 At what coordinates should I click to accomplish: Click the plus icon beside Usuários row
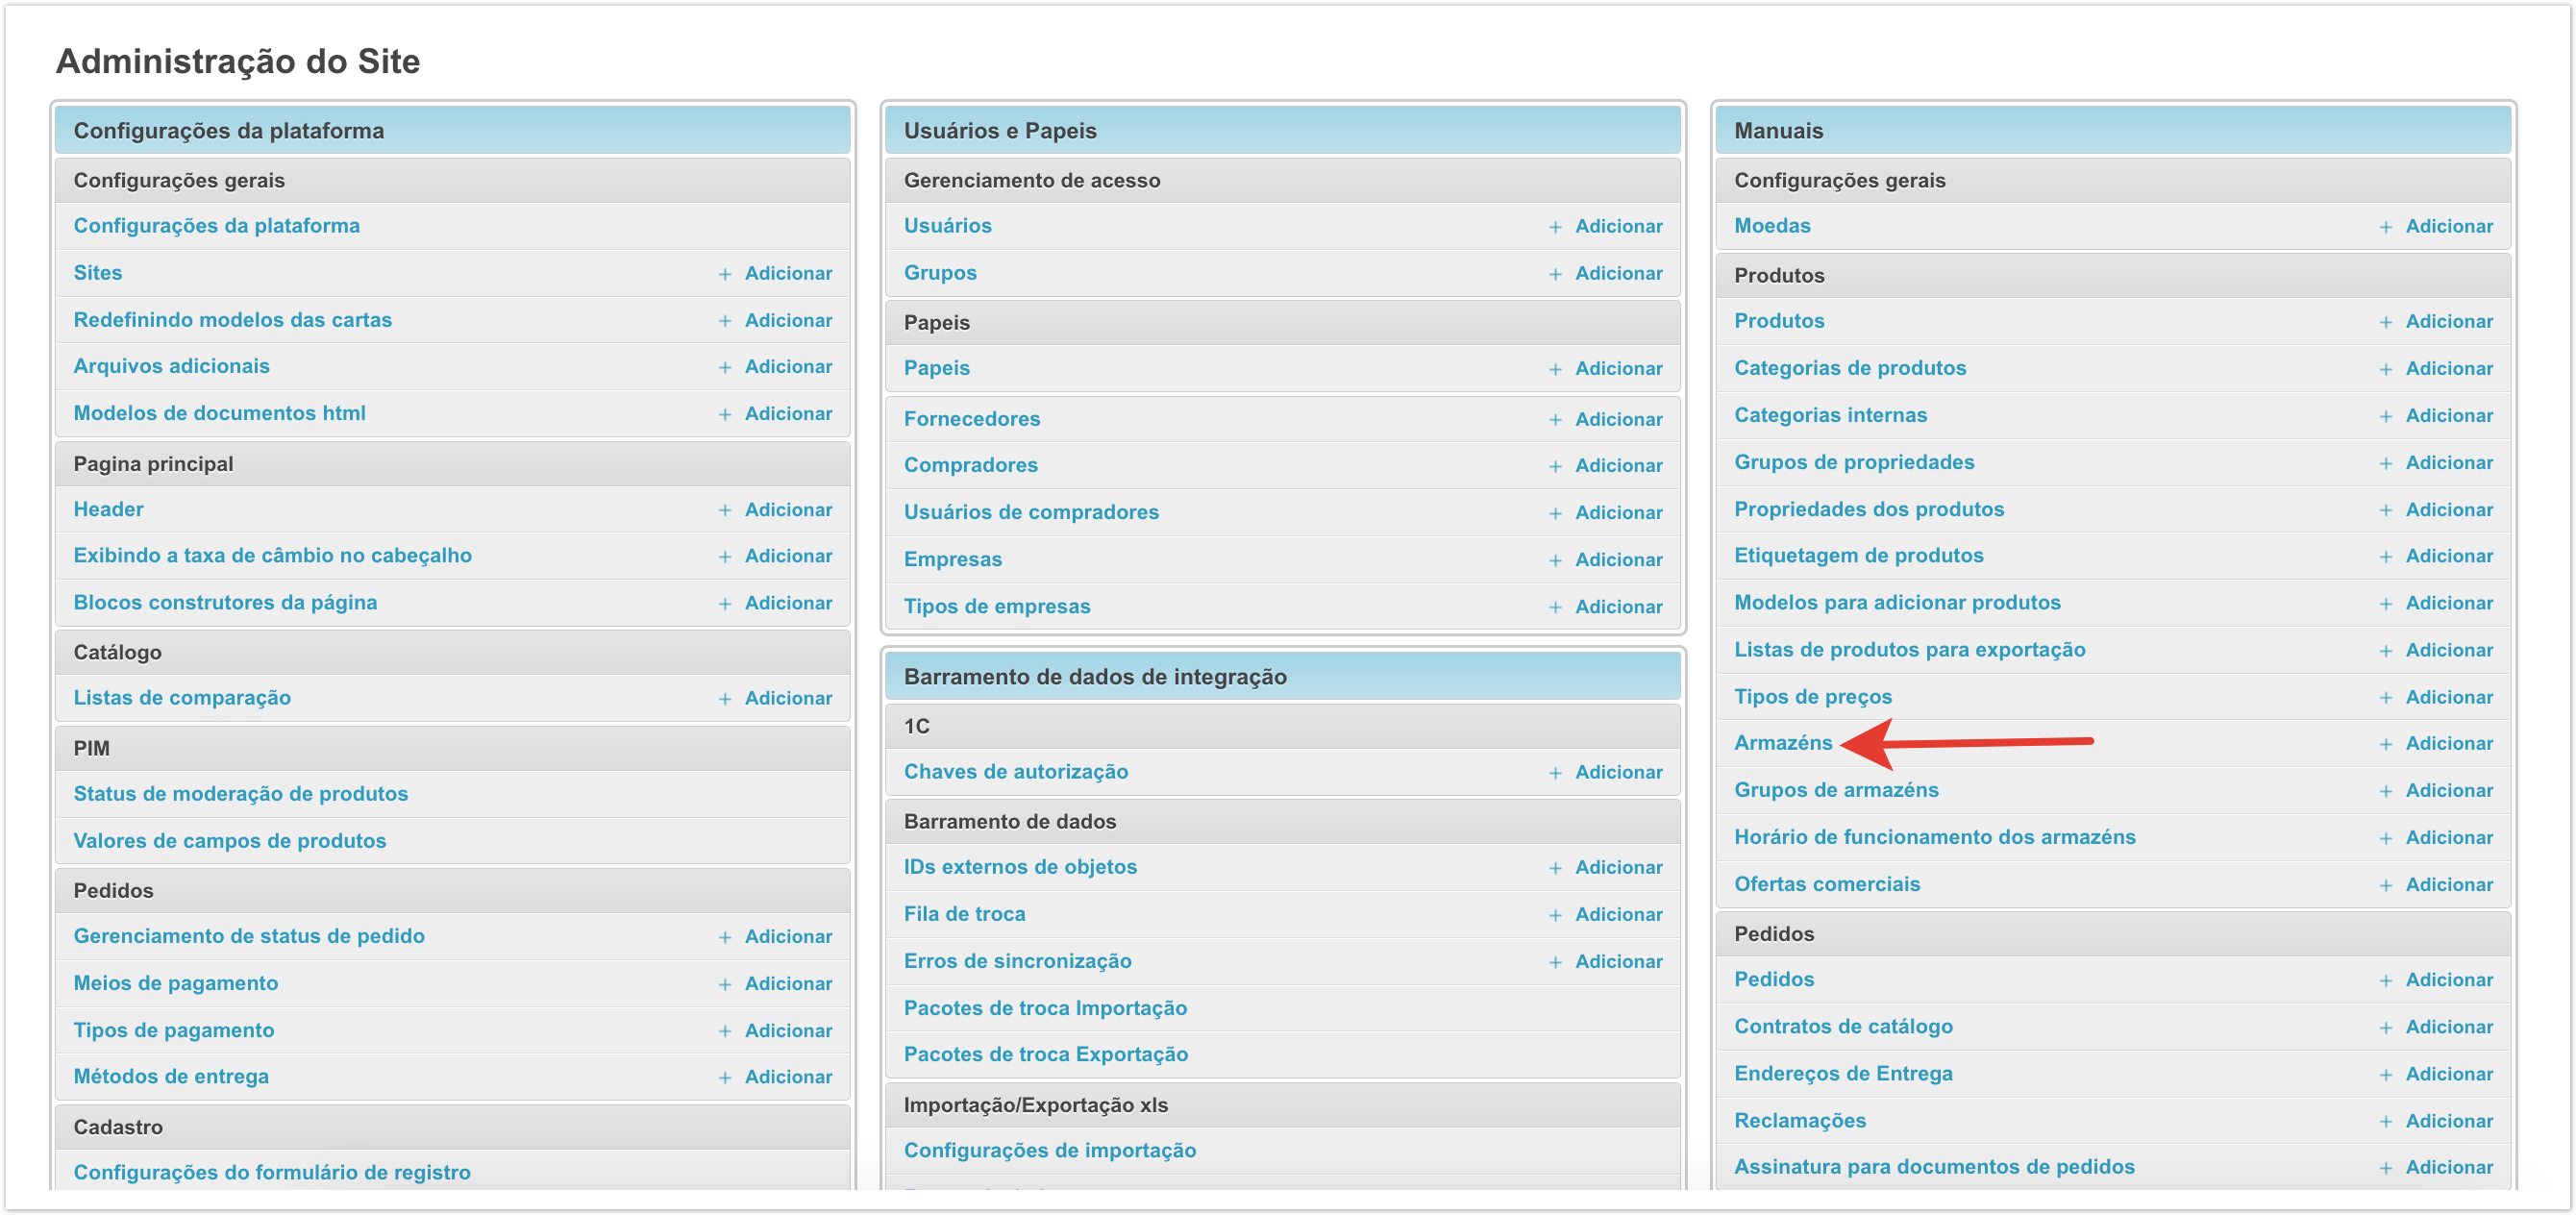[1555, 227]
